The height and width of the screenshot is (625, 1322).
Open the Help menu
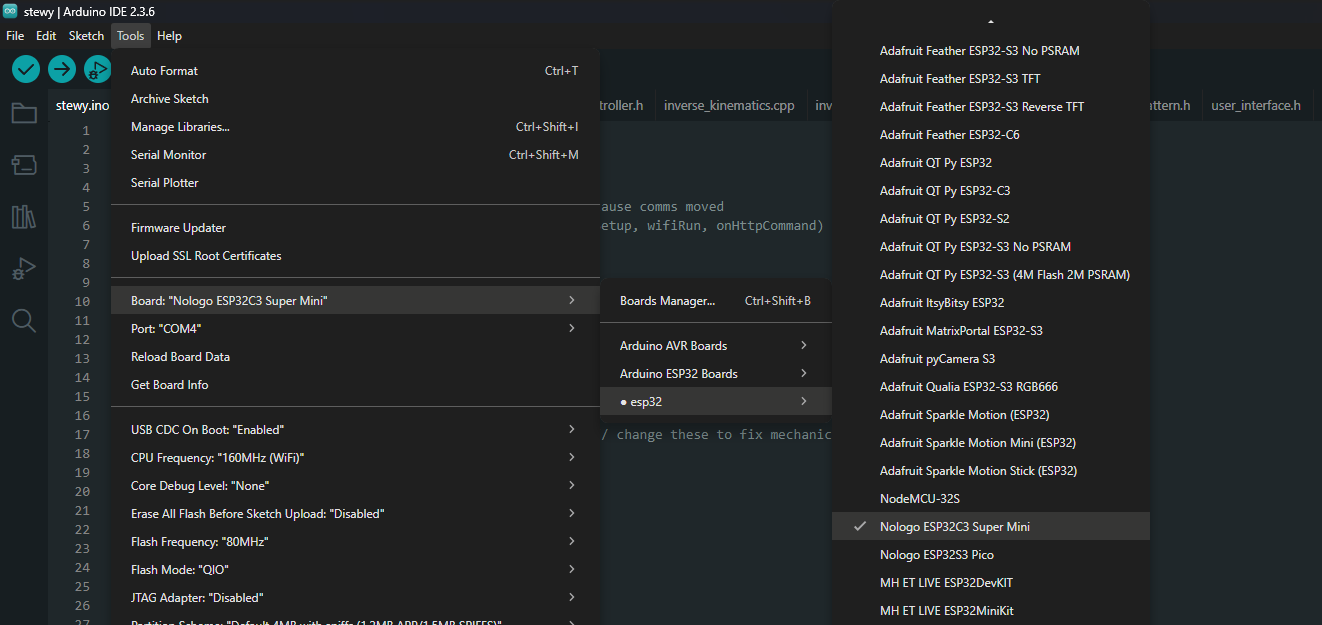pyautogui.click(x=170, y=36)
